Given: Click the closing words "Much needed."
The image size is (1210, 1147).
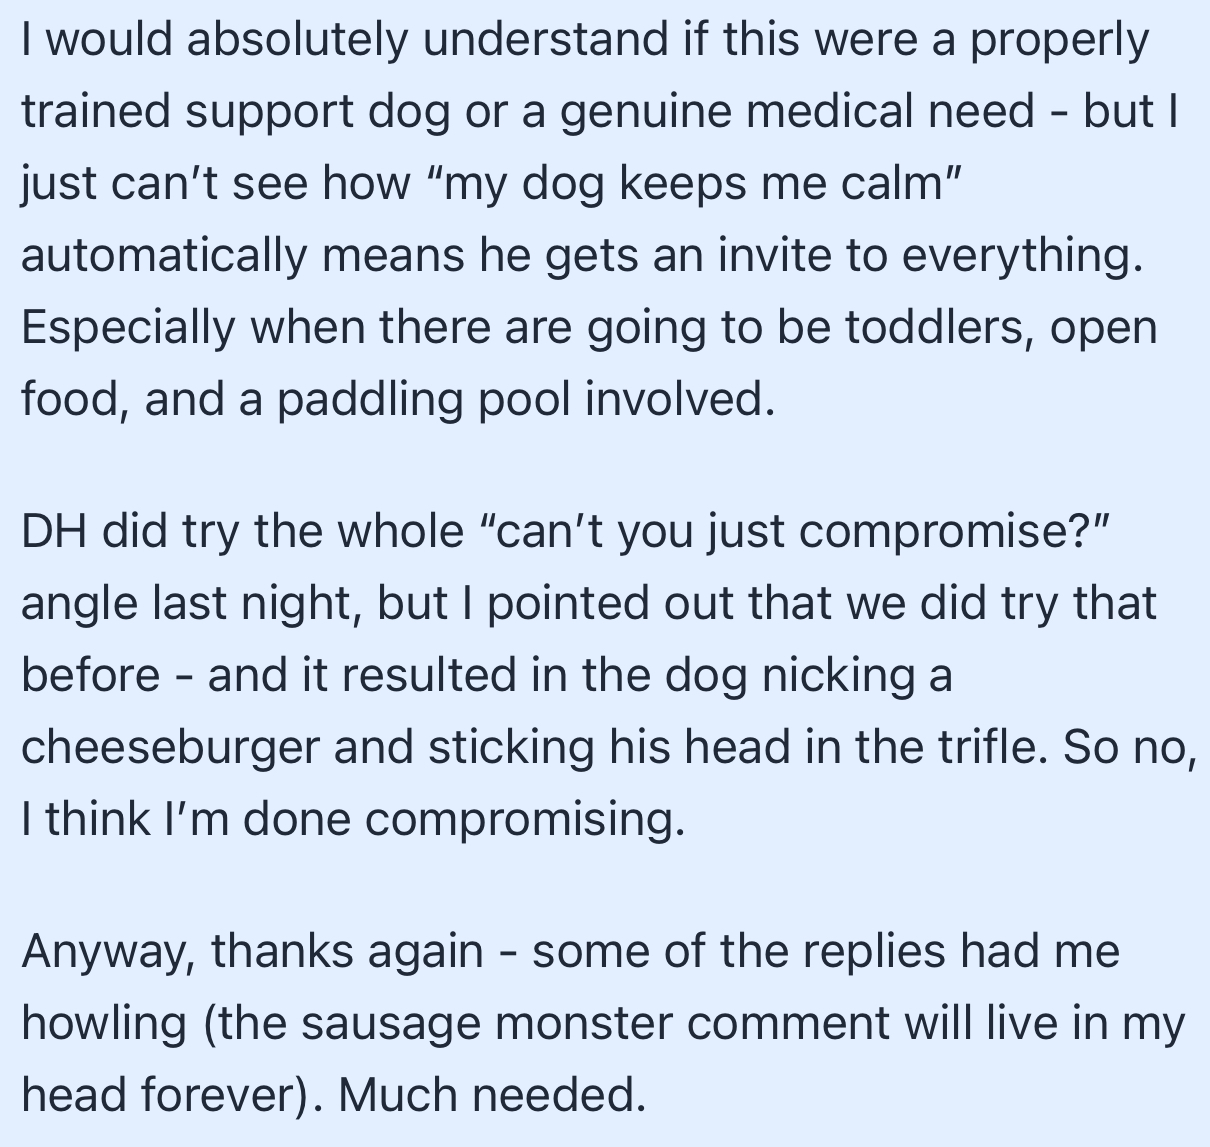Looking at the screenshot, I should 491,1095.
